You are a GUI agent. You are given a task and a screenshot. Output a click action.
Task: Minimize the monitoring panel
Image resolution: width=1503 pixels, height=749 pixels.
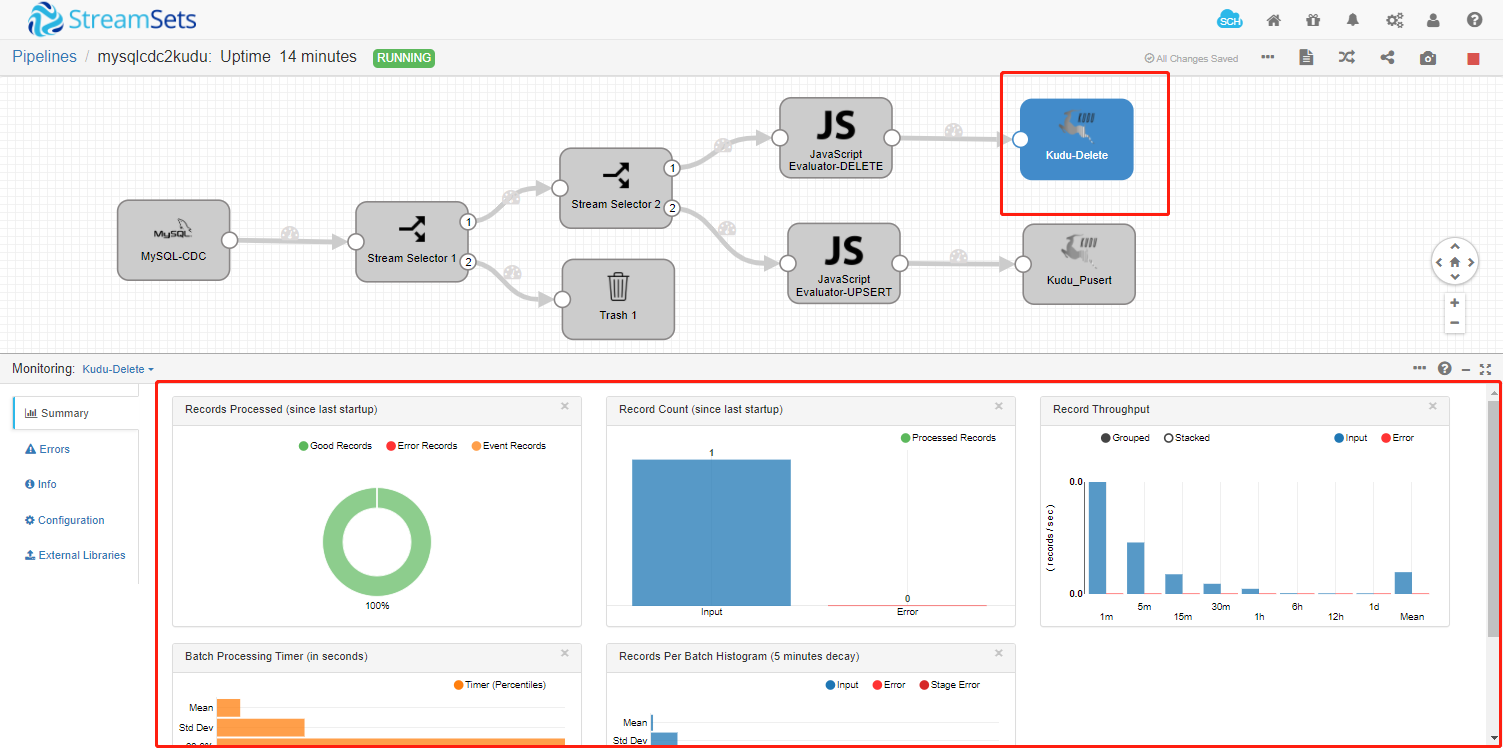1466,369
